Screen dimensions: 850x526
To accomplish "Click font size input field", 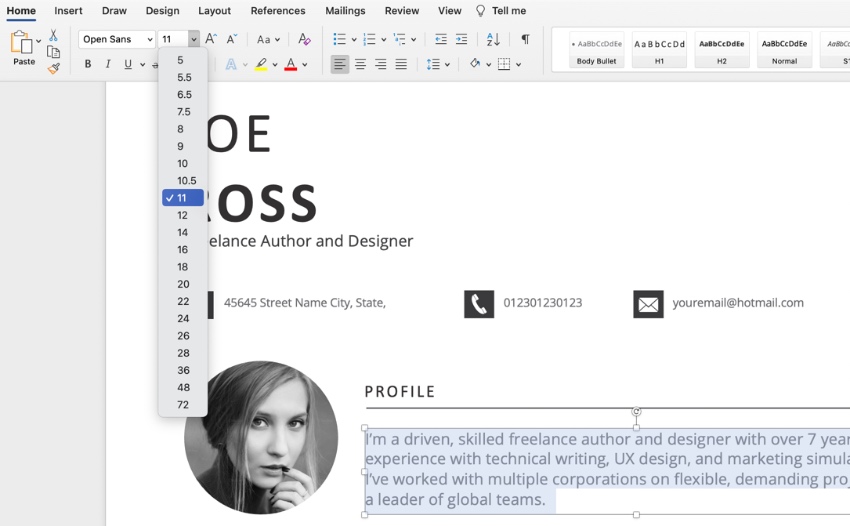I will click(173, 39).
